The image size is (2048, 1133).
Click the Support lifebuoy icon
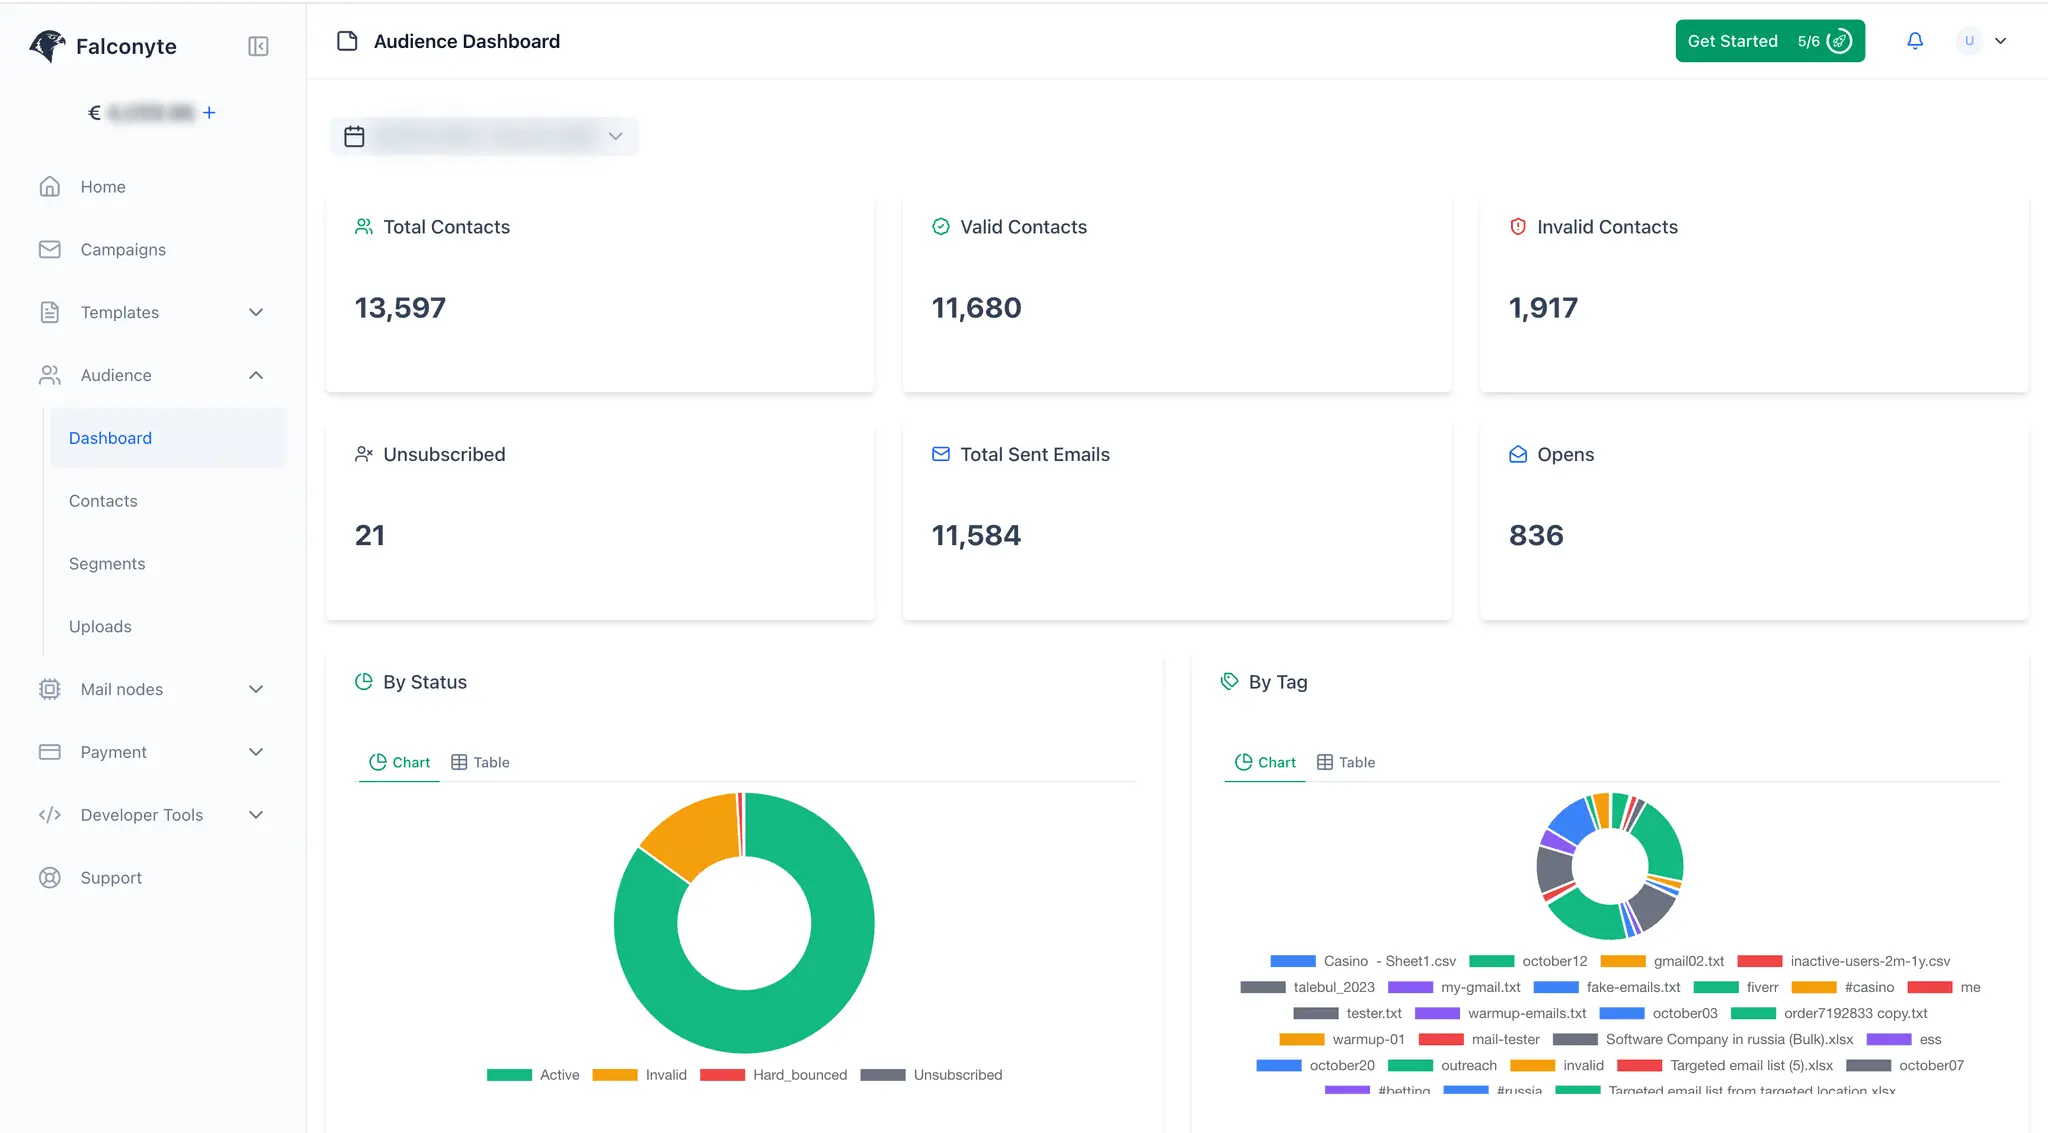(50, 878)
